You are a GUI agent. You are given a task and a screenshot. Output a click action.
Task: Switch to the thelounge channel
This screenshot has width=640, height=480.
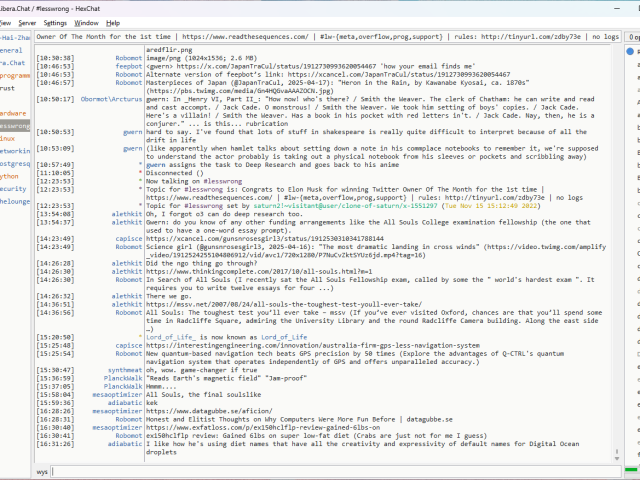click(15, 201)
